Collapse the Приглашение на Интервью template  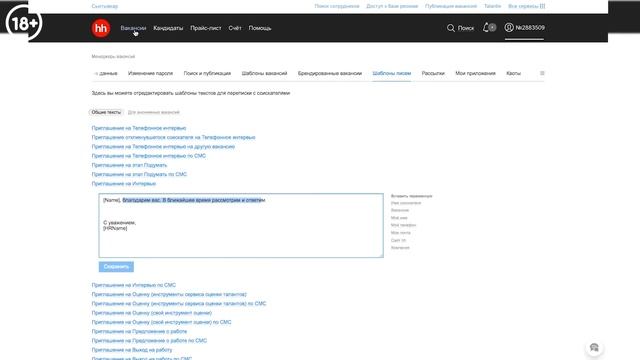pyautogui.click(x=124, y=184)
